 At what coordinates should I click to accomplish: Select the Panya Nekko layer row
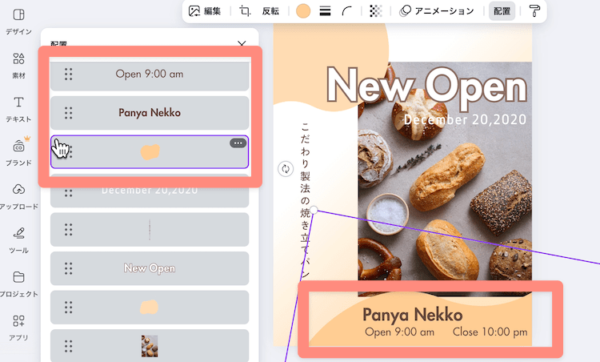click(x=150, y=113)
